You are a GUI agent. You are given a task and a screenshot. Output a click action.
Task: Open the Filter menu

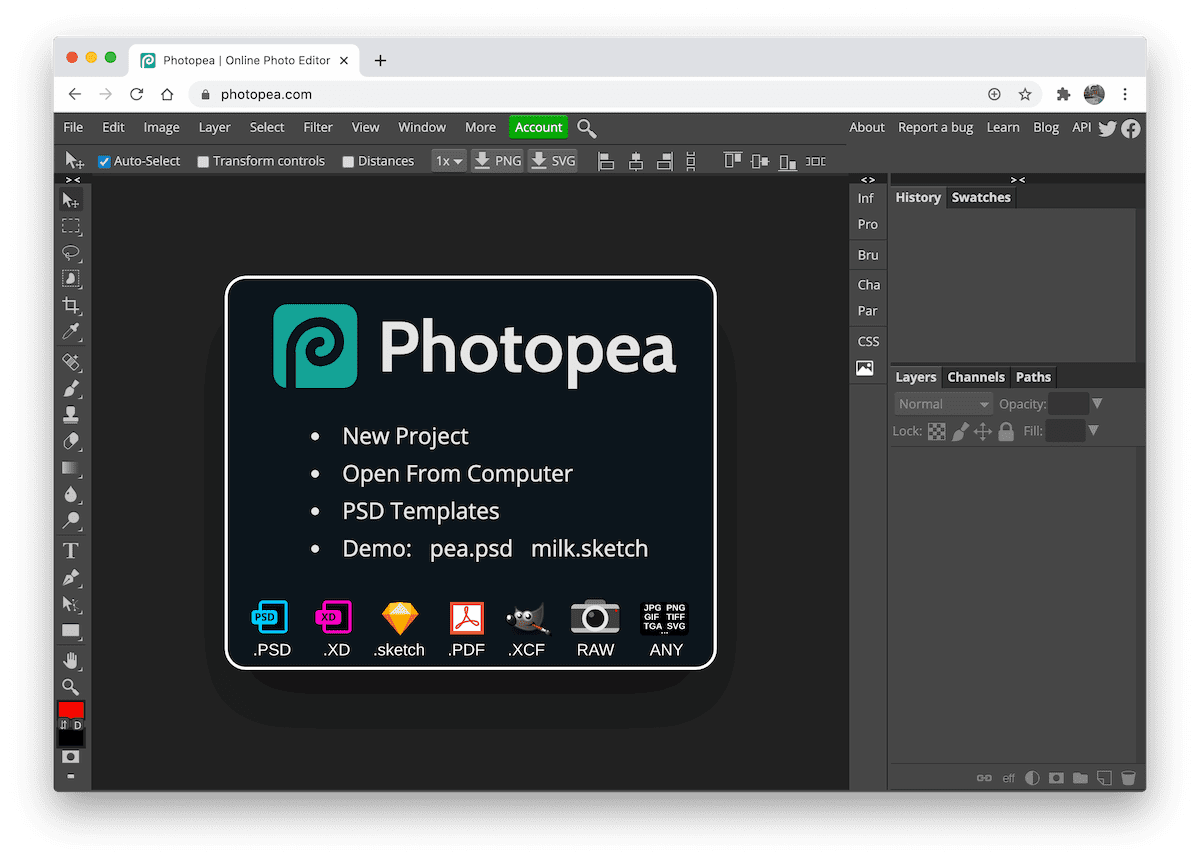tap(317, 127)
